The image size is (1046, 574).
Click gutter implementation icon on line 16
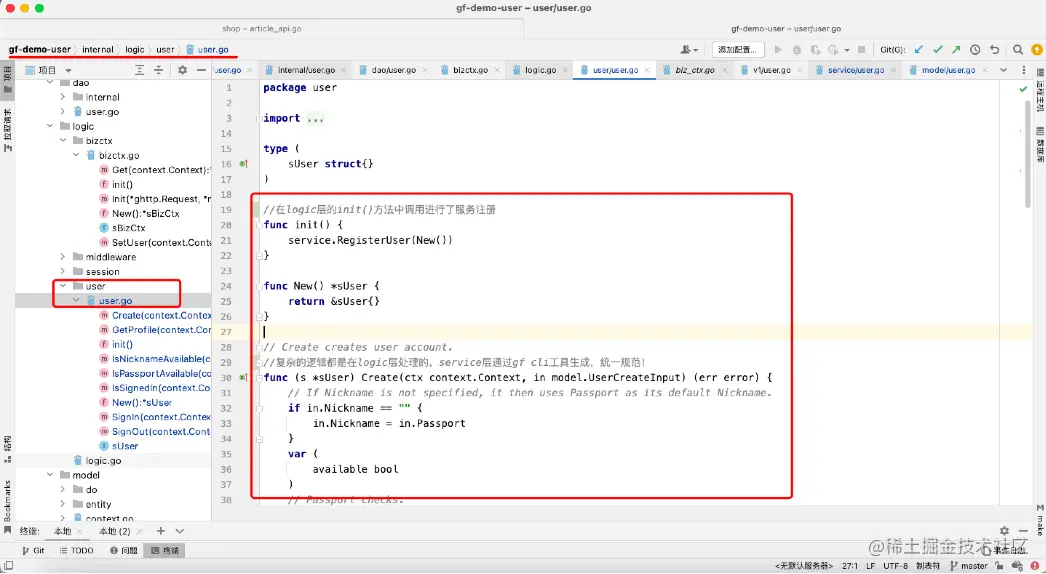click(243, 164)
